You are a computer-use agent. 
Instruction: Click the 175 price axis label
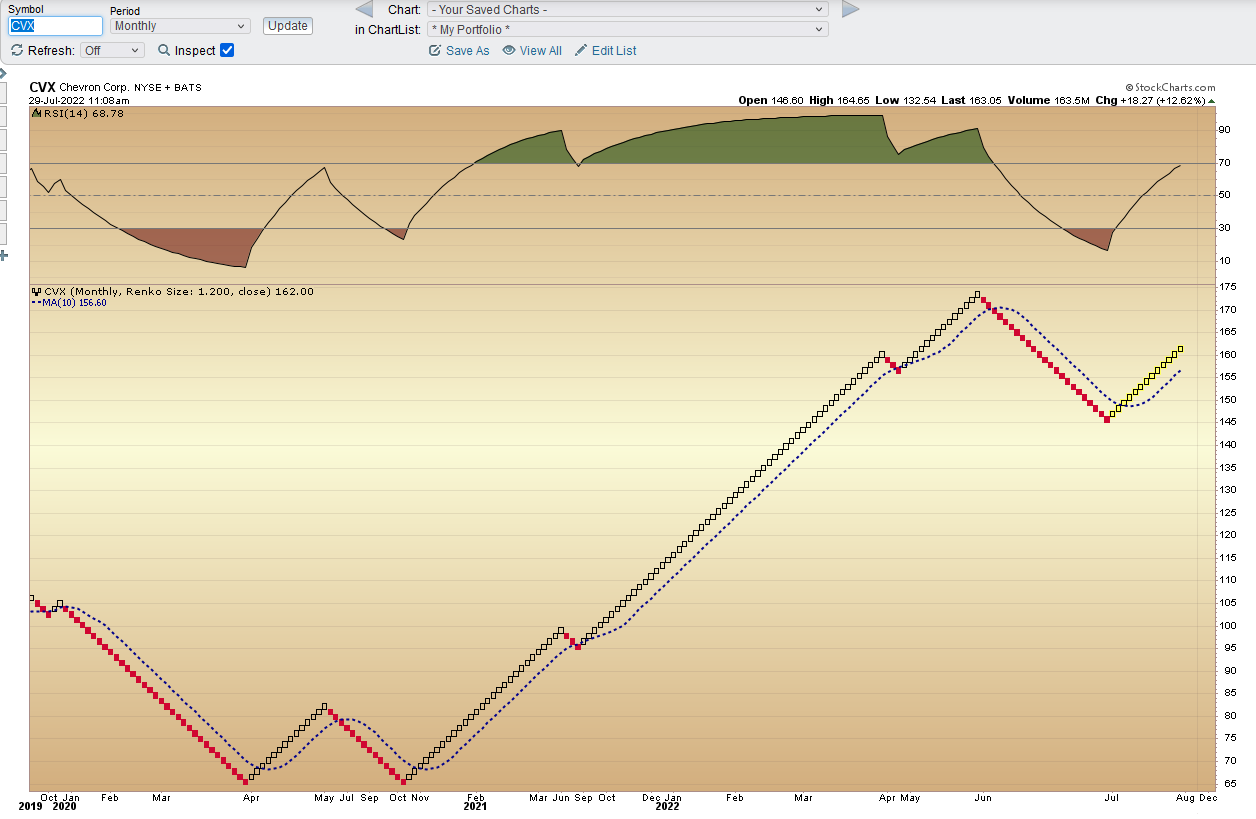pos(1226,287)
